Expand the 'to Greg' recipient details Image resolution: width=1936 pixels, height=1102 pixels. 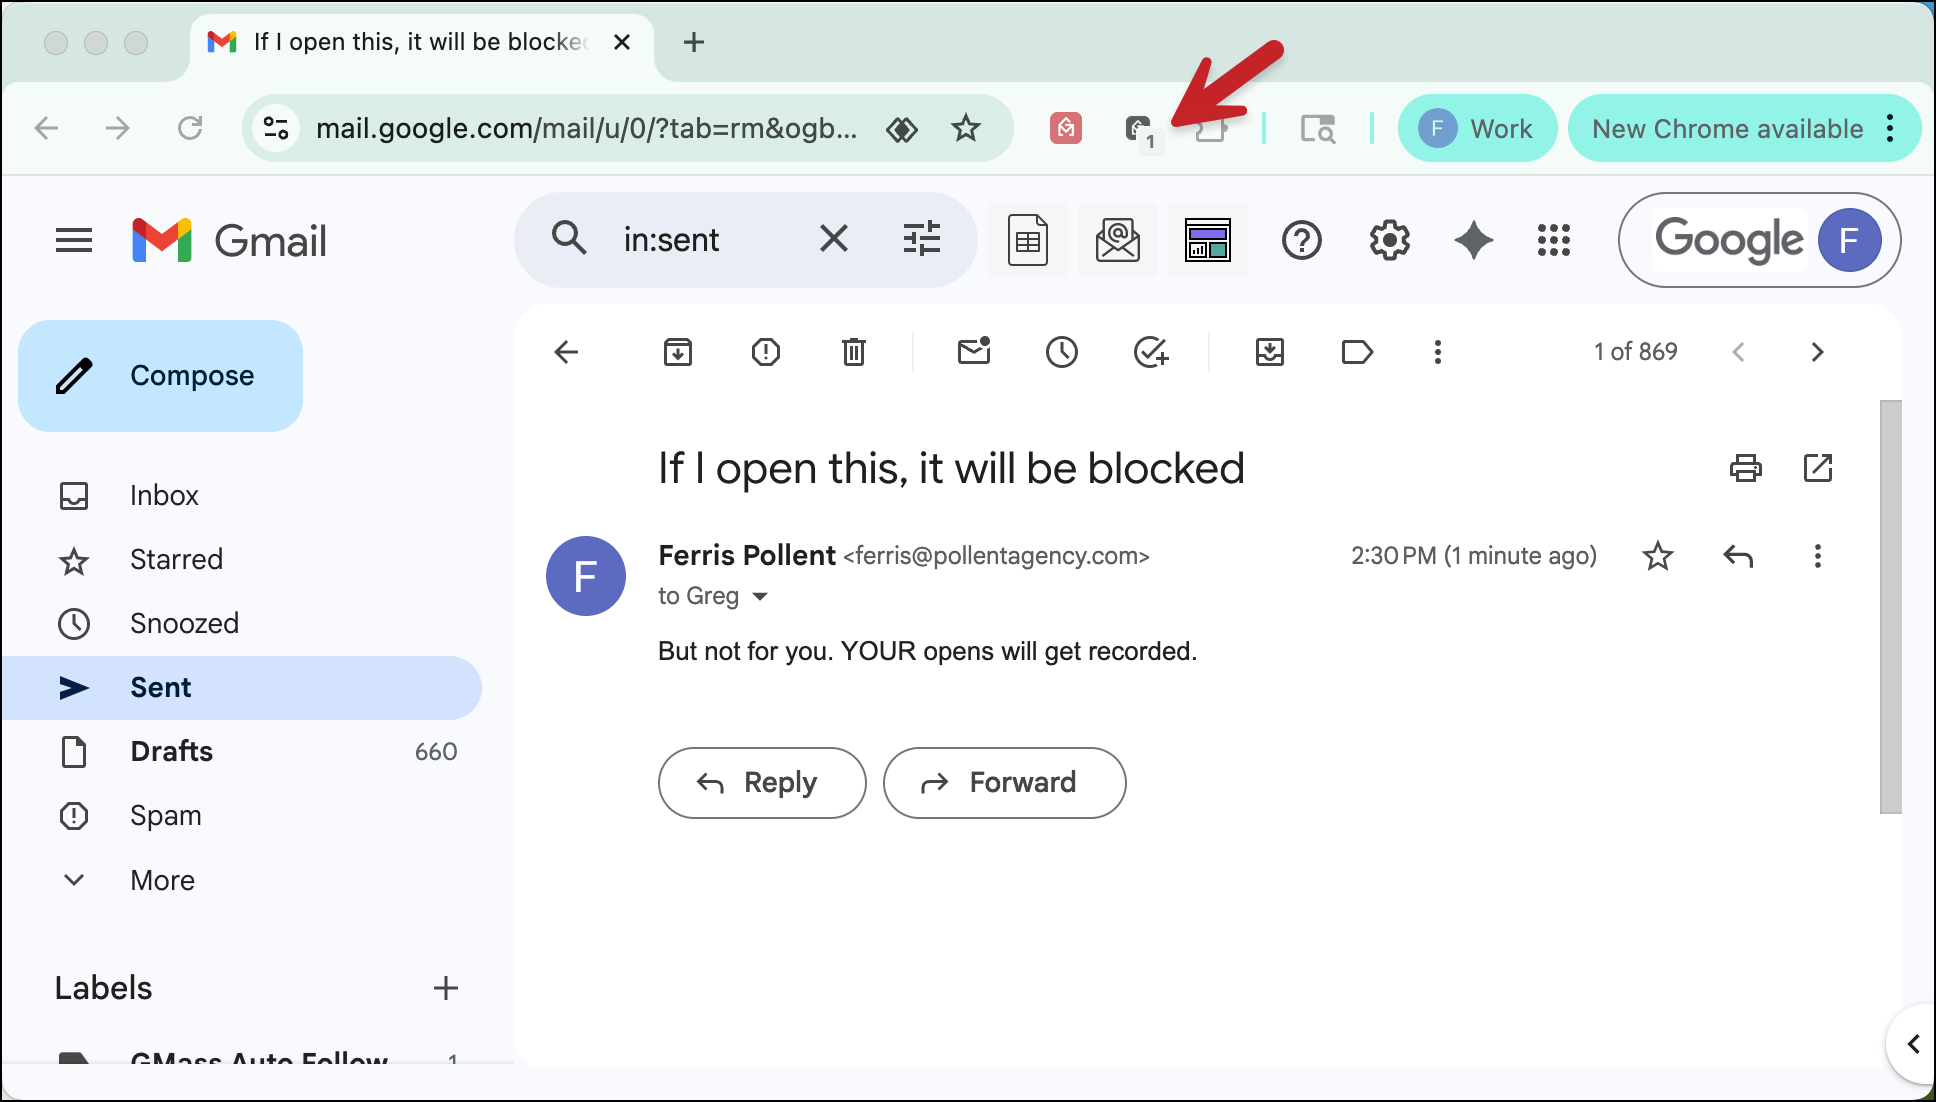(x=760, y=597)
